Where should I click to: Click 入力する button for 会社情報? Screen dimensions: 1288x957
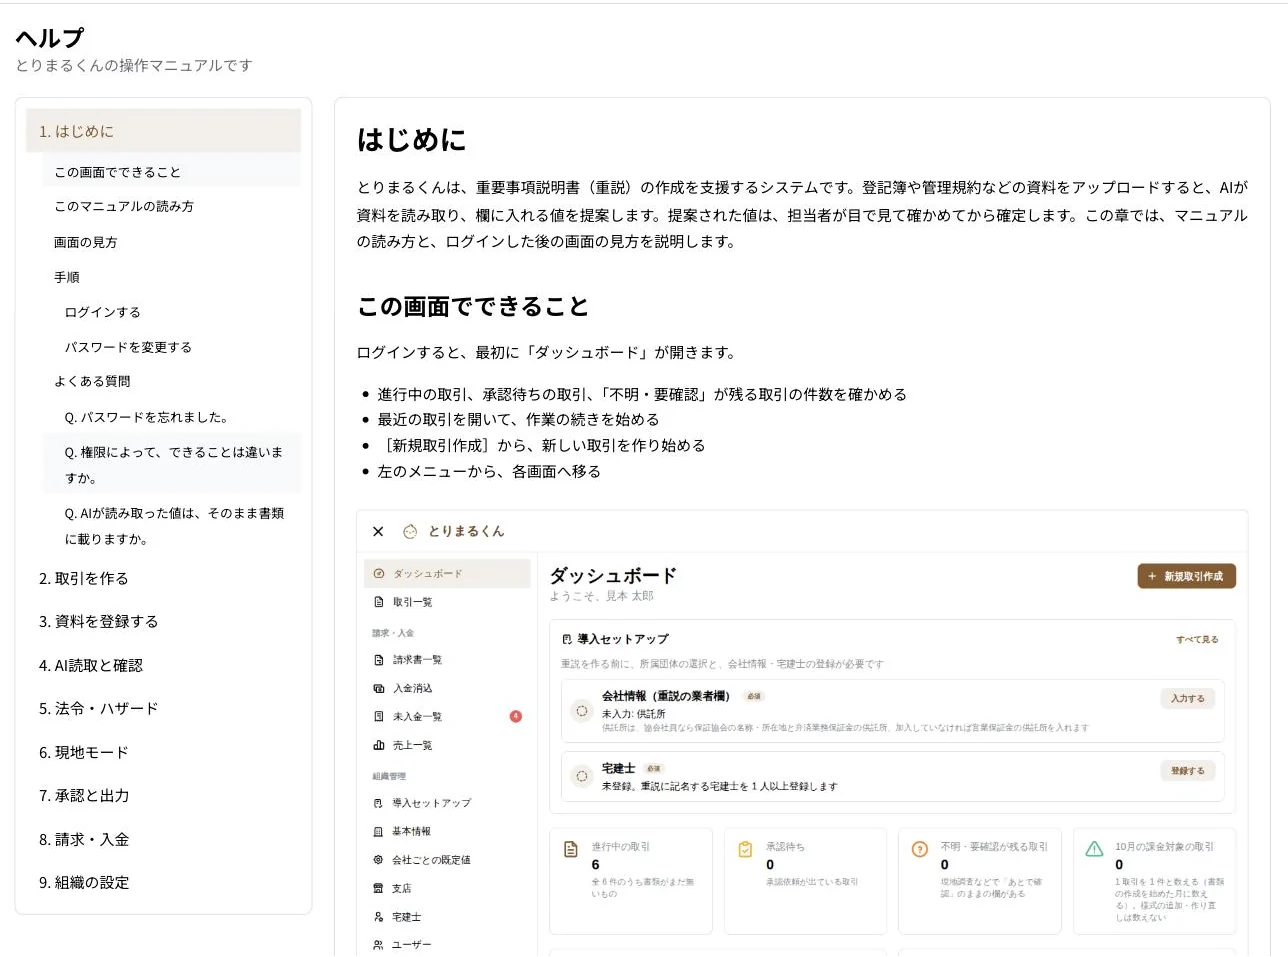(1188, 698)
